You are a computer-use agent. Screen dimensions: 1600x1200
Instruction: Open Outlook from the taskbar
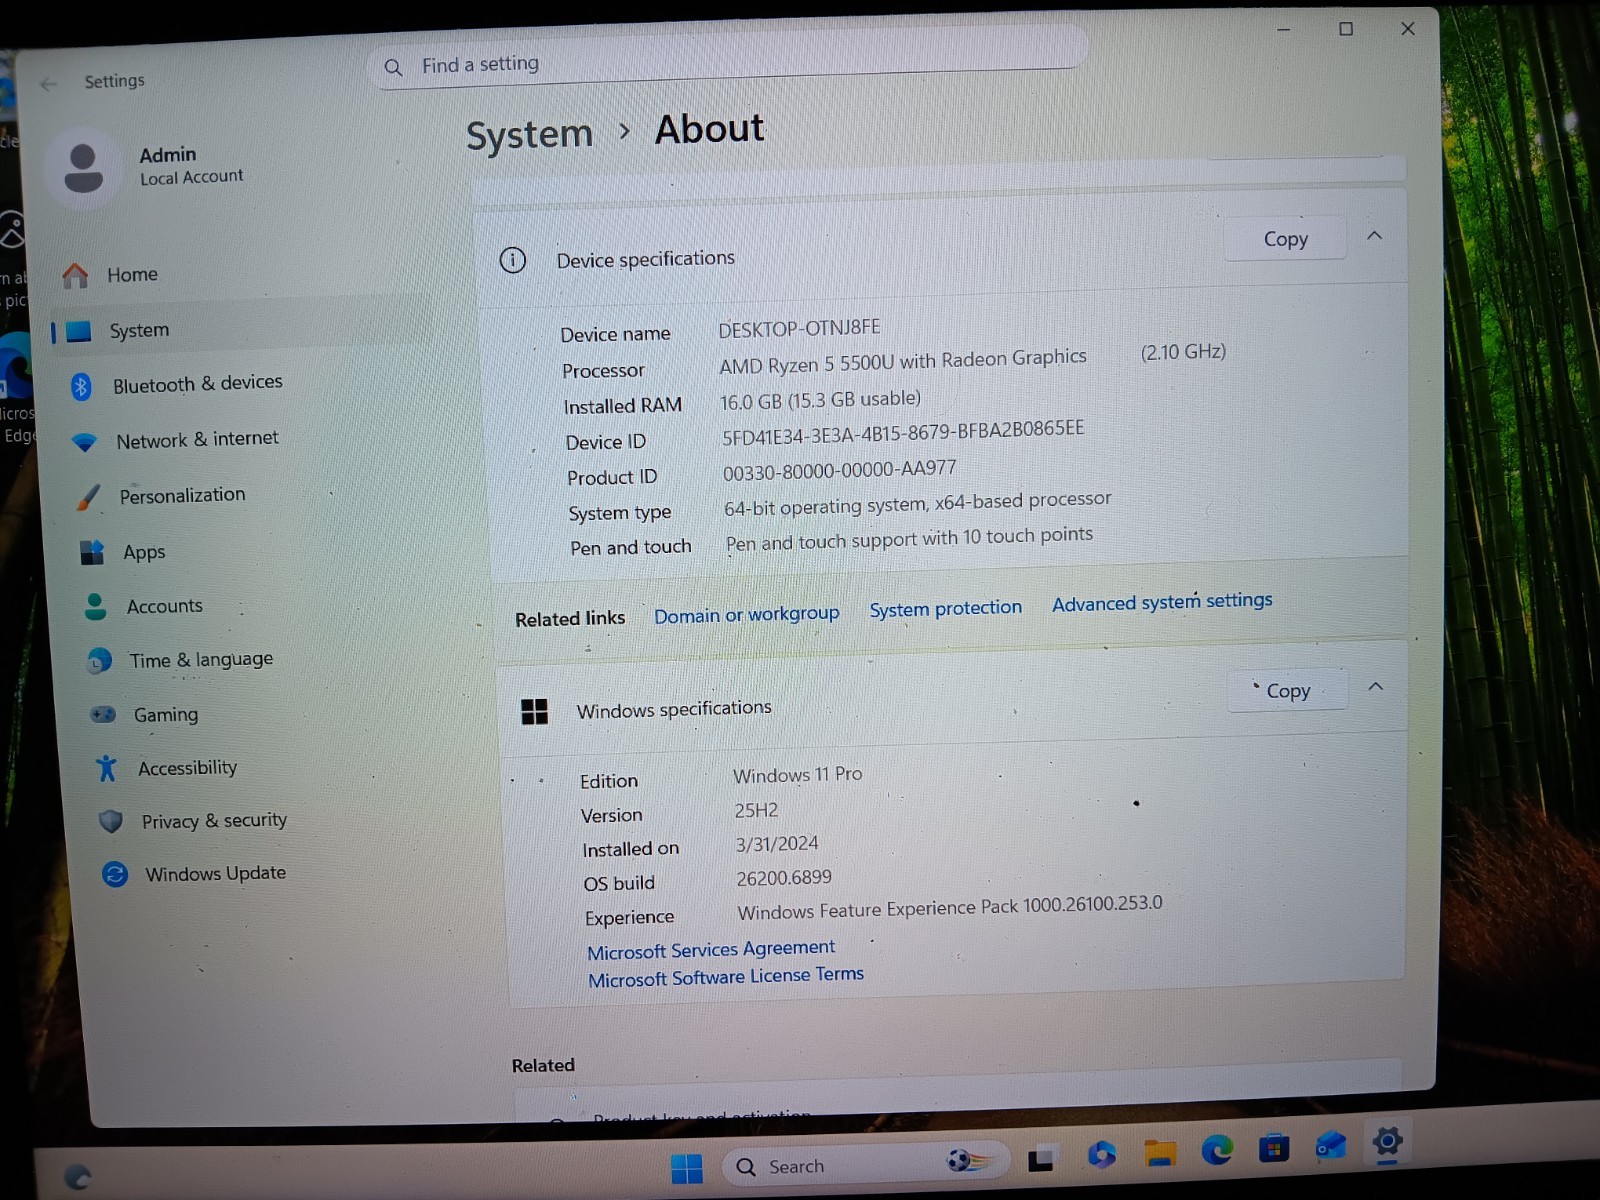pyautogui.click(x=1330, y=1146)
